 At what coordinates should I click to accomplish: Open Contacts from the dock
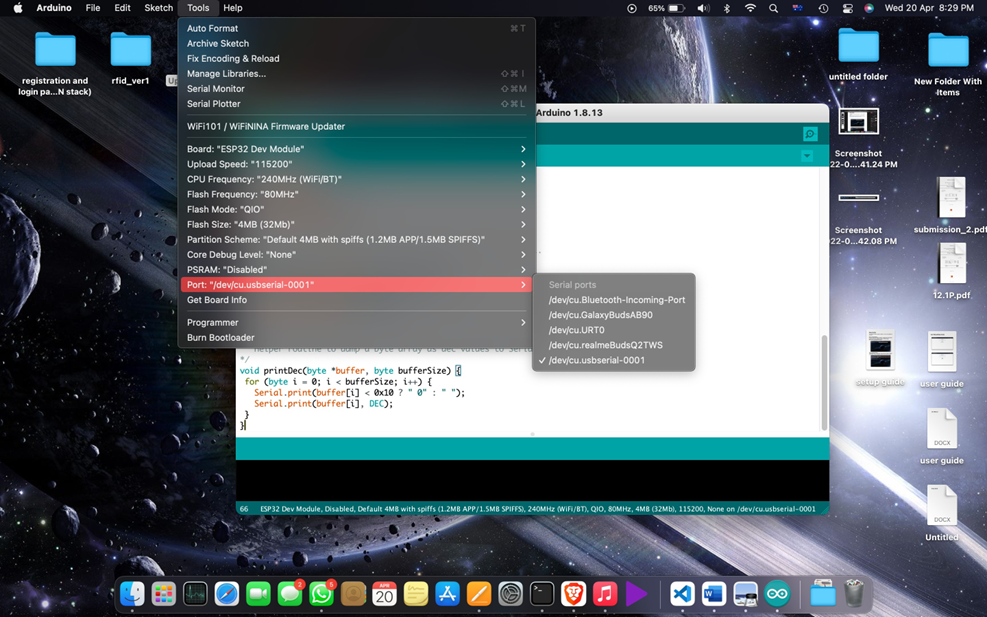coord(353,594)
